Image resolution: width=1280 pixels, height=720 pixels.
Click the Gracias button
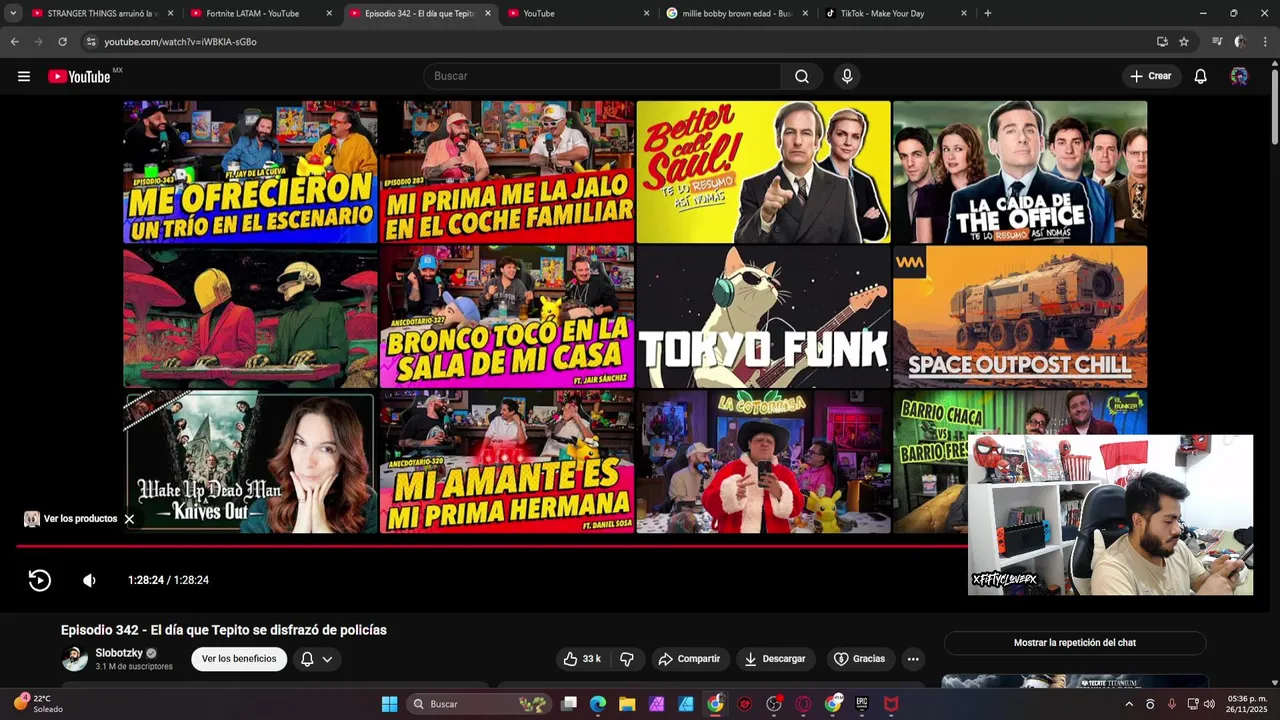pos(859,659)
